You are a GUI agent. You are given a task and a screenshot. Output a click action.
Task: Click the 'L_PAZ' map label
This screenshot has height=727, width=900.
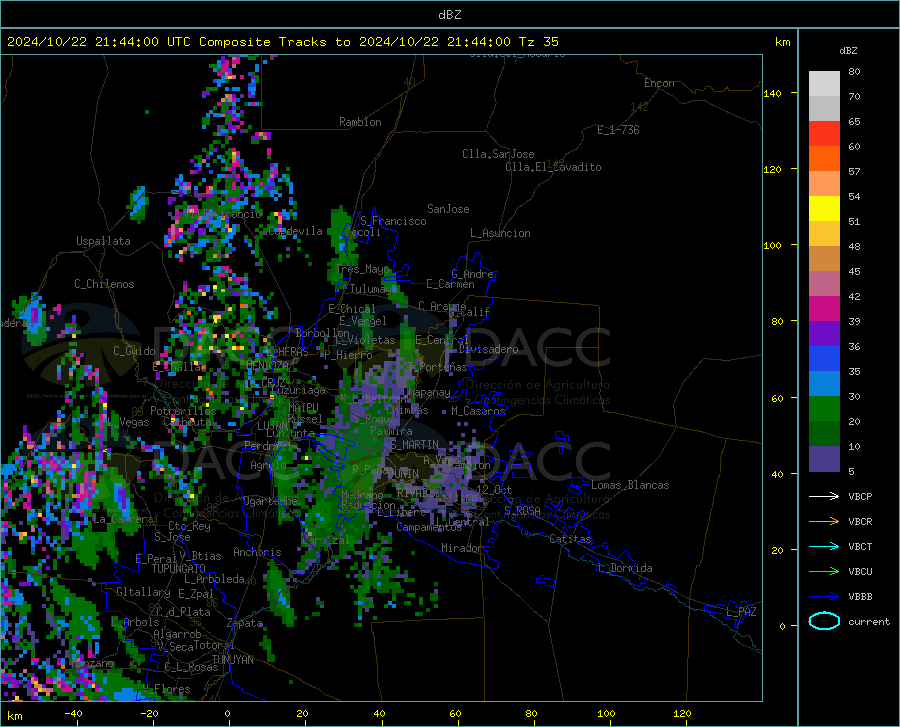click(x=741, y=612)
